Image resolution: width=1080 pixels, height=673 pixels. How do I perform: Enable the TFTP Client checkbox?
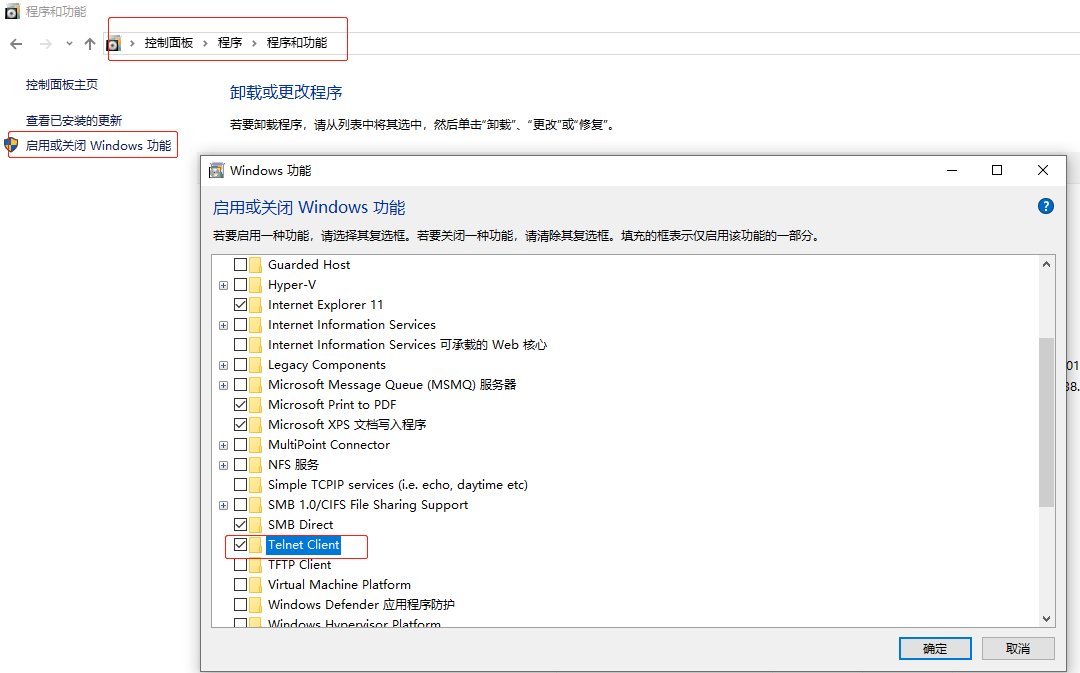(x=240, y=564)
